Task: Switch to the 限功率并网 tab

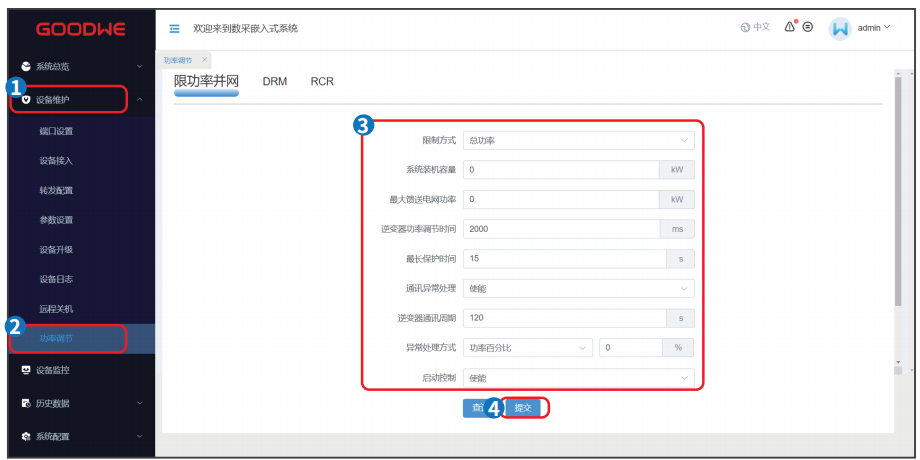Action: pyautogui.click(x=207, y=82)
